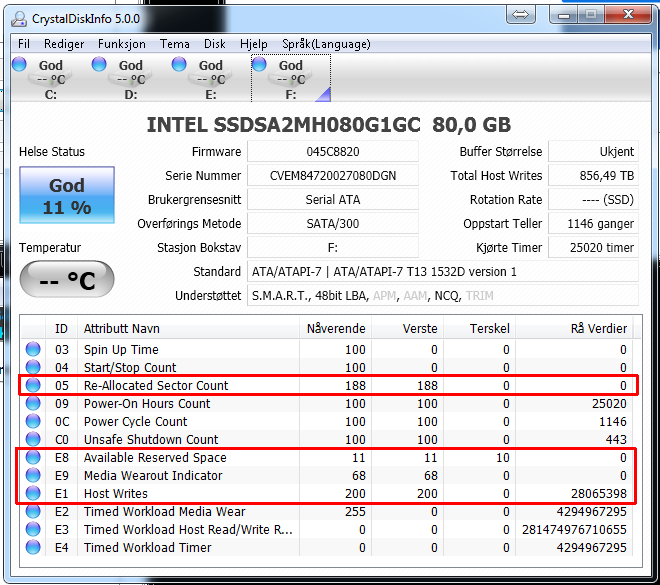
Task: Click the Stasjon Bokstav F: field
Action: click(x=333, y=247)
